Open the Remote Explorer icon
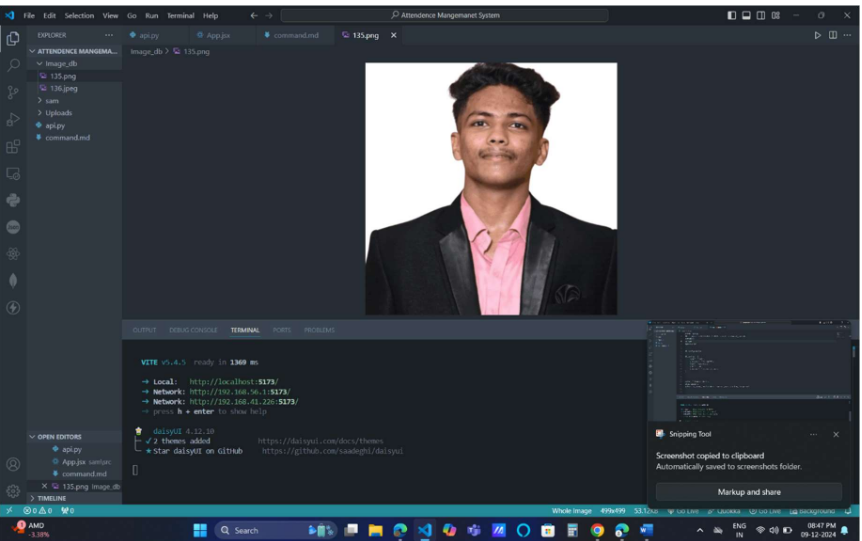The width and height of the screenshot is (862, 541). [x=13, y=173]
